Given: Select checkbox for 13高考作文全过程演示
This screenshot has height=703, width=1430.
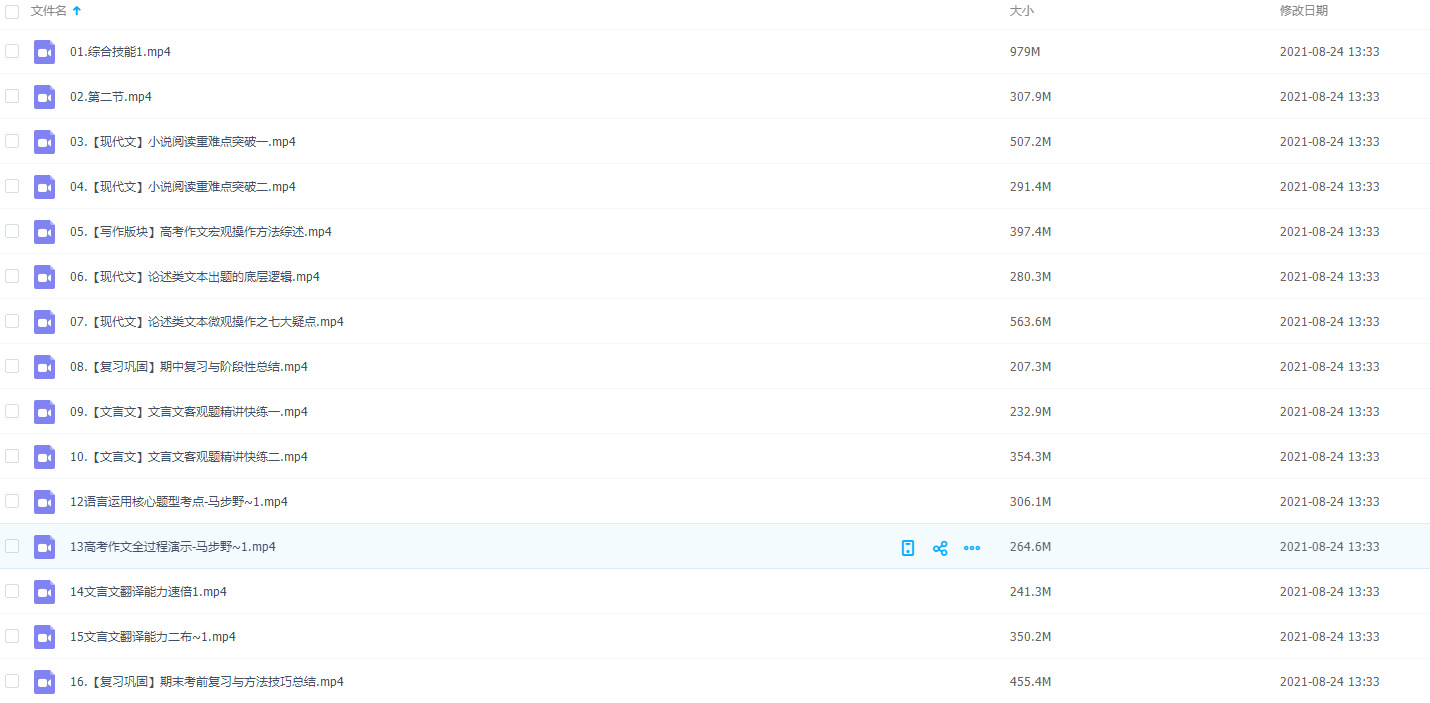Looking at the screenshot, I should 12,546.
